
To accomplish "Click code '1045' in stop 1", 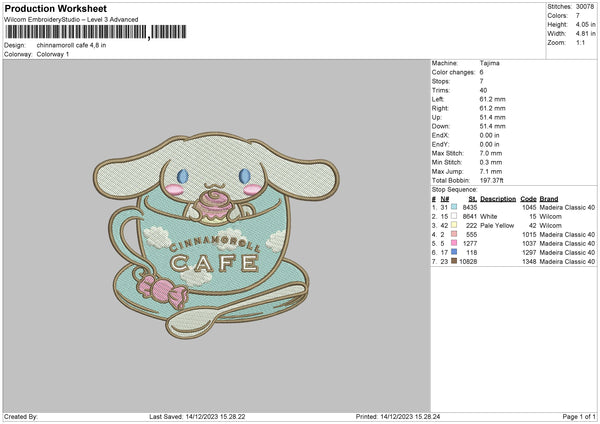I will click(x=529, y=207).
